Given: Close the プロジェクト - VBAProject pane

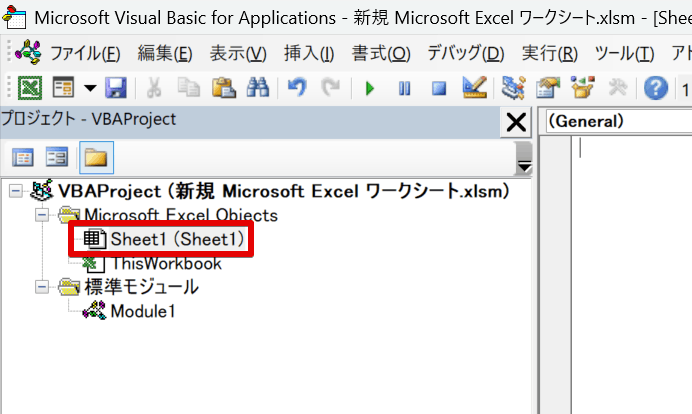Looking at the screenshot, I should click(x=516, y=122).
